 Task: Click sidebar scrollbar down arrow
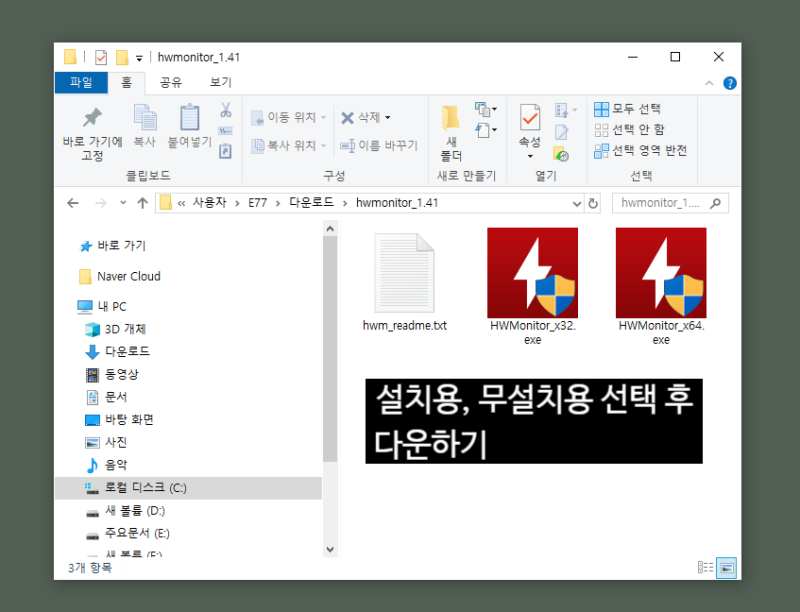(330, 549)
